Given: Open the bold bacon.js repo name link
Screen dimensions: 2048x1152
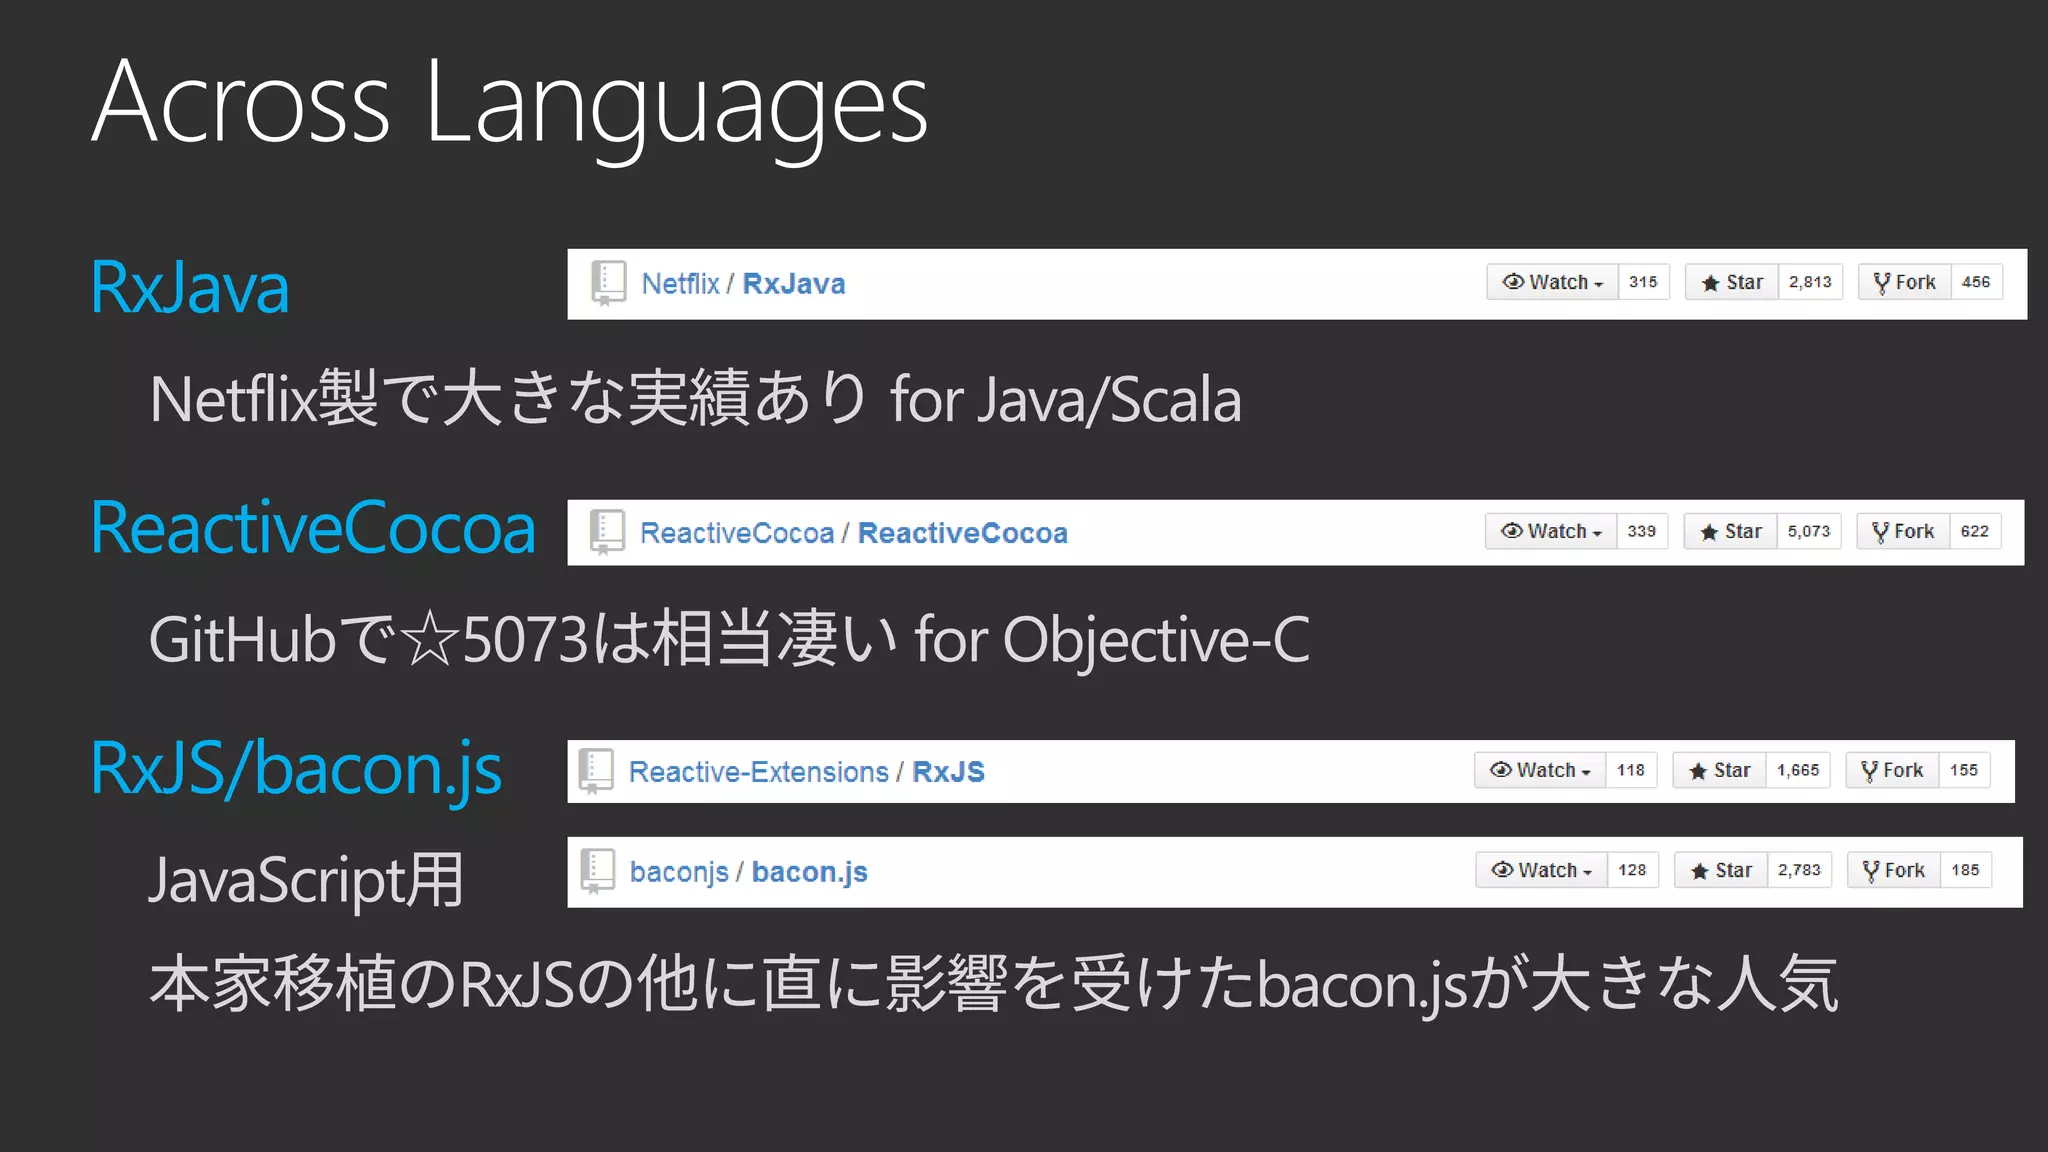Looking at the screenshot, I should coord(810,872).
